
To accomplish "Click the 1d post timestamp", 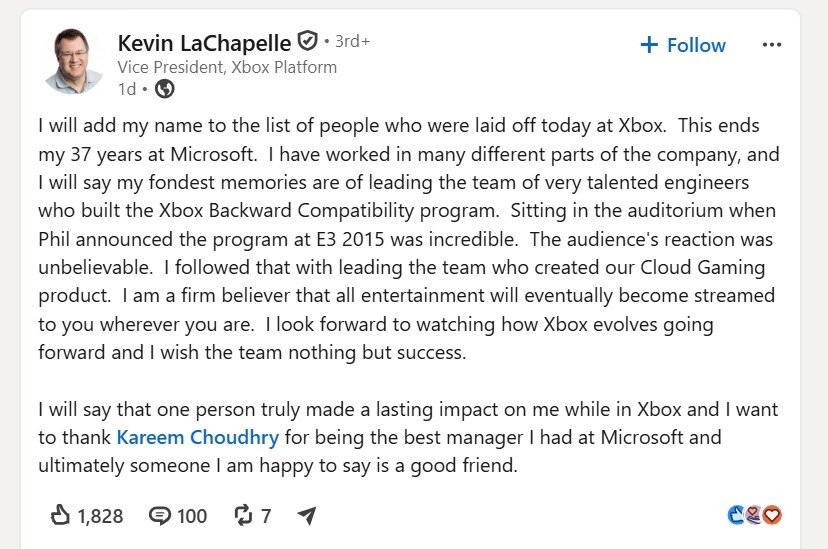I will coord(127,89).
